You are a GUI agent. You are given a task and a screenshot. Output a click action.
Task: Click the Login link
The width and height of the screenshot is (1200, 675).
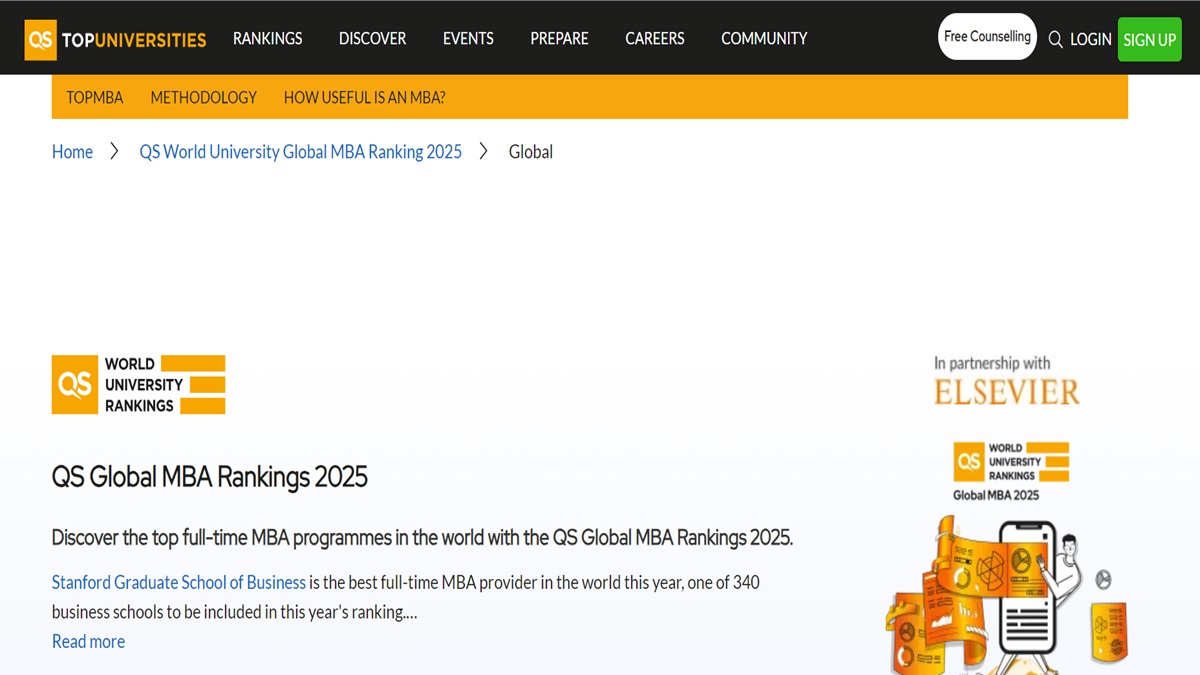1090,40
